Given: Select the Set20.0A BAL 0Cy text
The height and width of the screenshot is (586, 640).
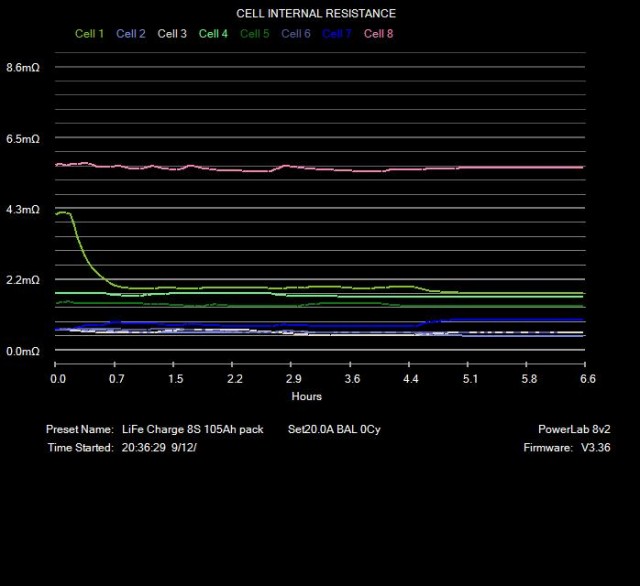Looking at the screenshot, I should coord(334,429).
